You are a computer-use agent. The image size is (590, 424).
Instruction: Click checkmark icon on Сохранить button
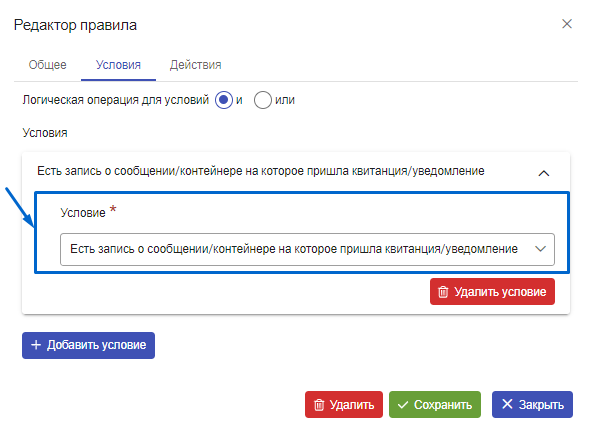coord(403,405)
